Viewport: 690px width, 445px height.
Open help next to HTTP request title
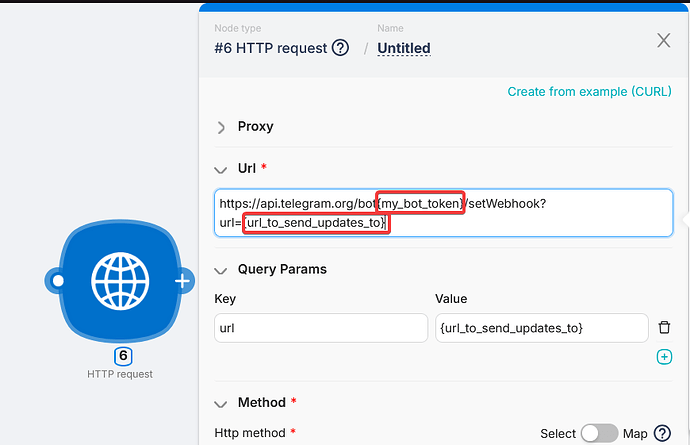(x=340, y=48)
